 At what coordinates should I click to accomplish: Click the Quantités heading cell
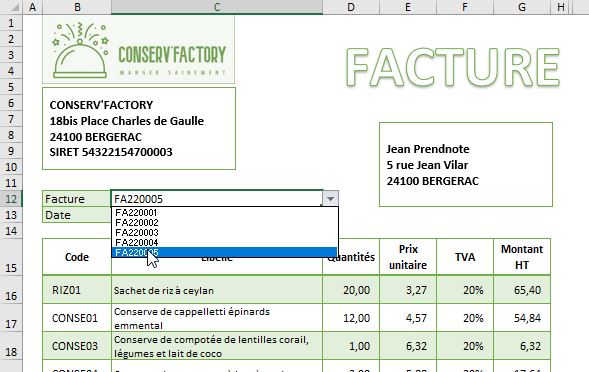(x=351, y=257)
